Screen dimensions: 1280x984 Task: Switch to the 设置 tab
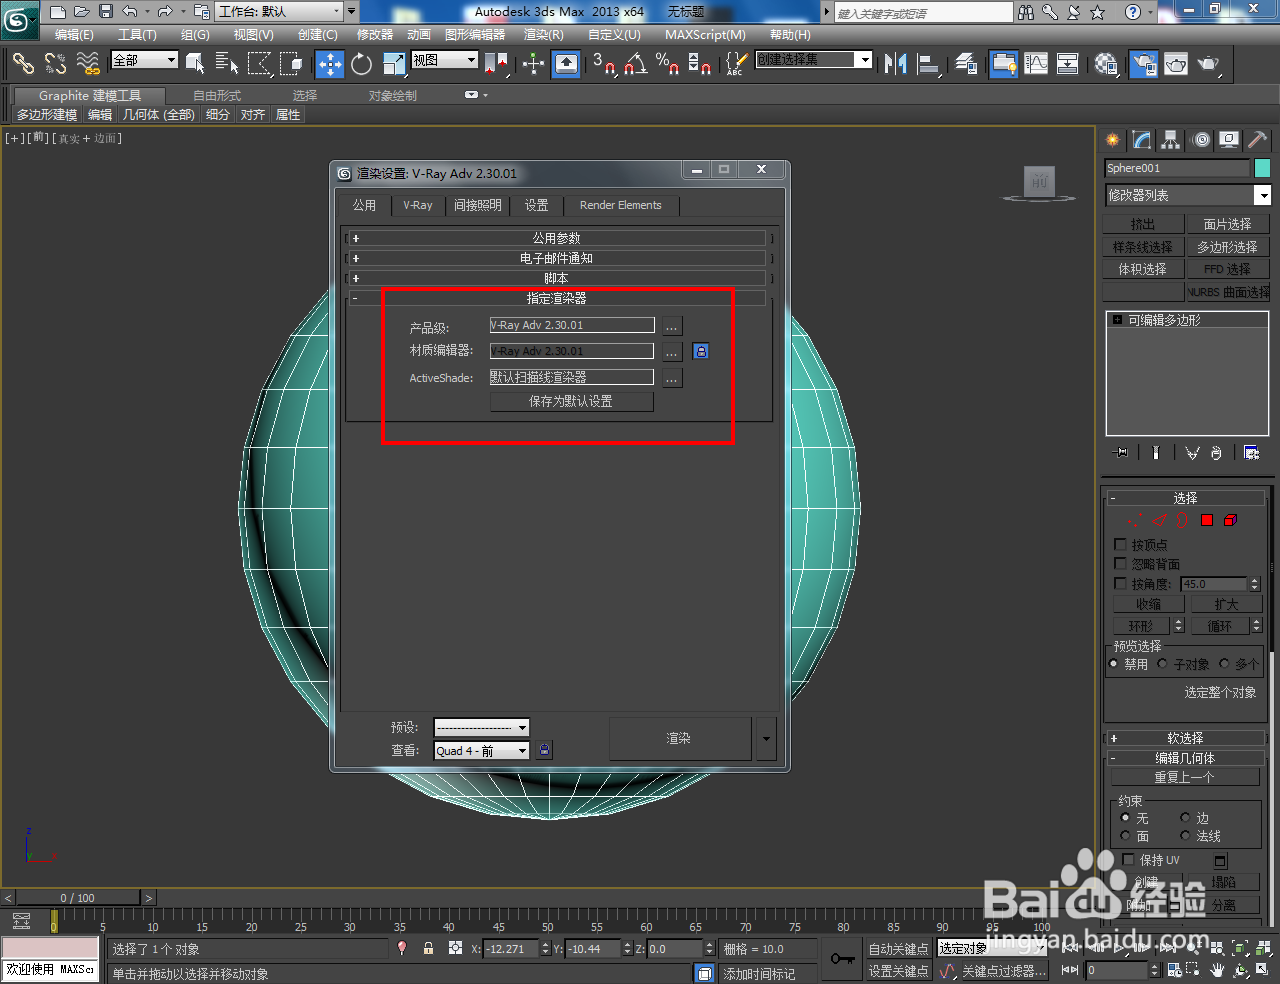537,205
